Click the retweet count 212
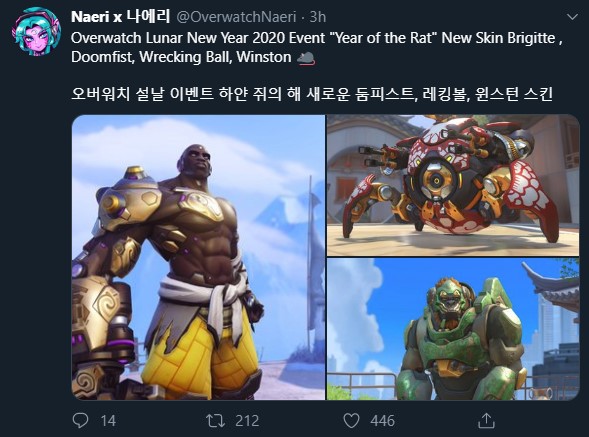The image size is (589, 437). [x=247, y=420]
